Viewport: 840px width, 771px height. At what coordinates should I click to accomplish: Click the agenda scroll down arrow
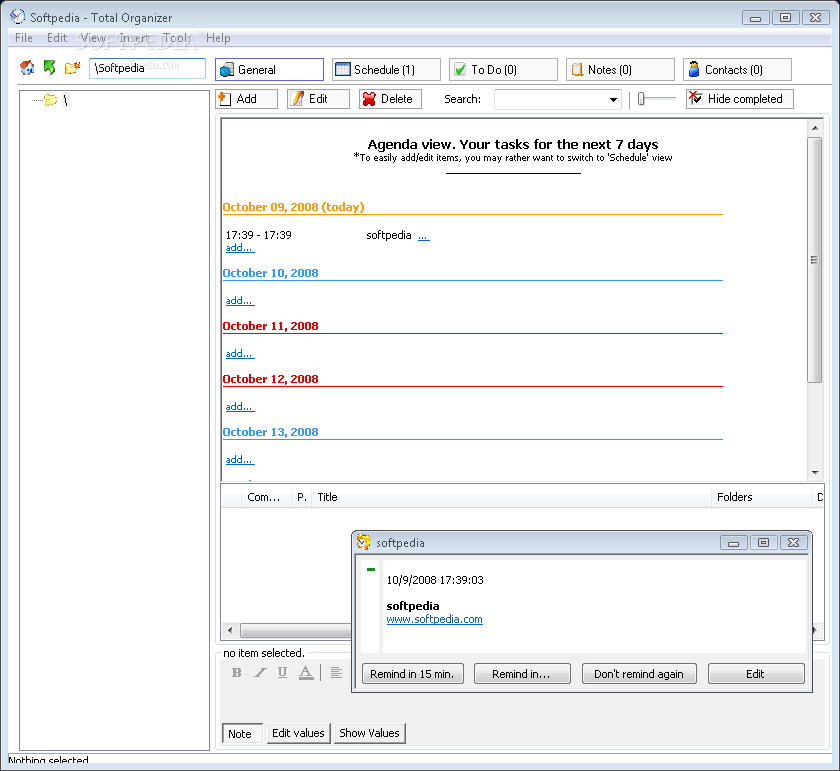(x=815, y=473)
